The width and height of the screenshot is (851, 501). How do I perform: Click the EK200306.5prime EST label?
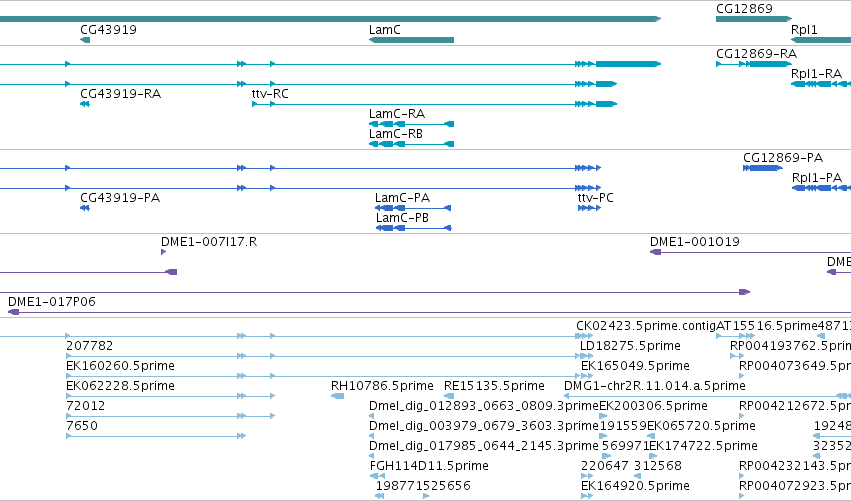(653, 407)
